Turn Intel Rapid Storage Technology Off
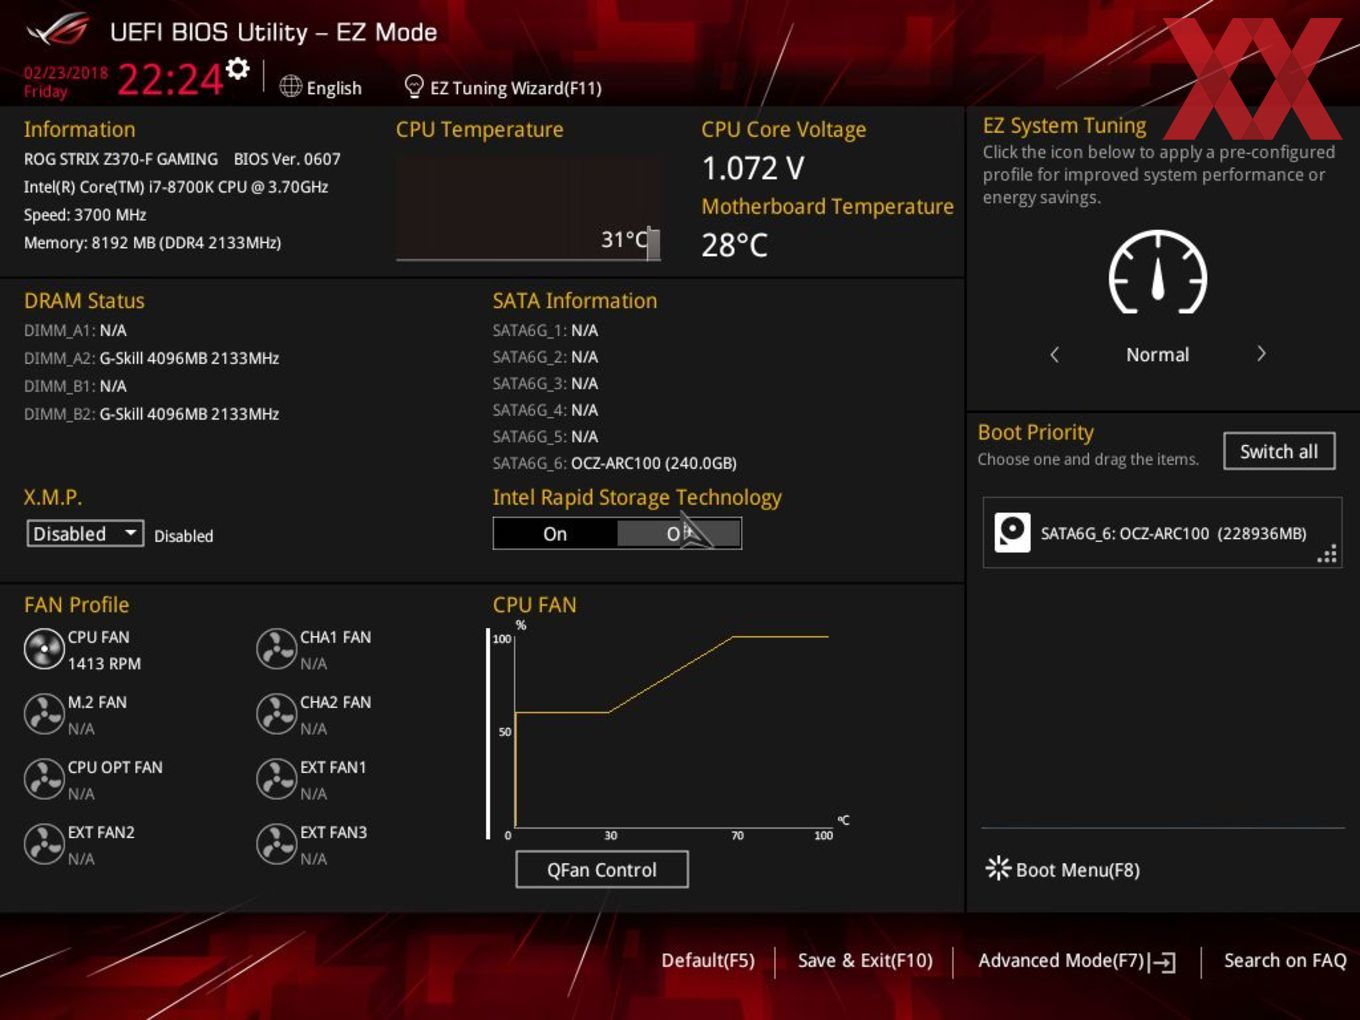 pyautogui.click(x=679, y=534)
